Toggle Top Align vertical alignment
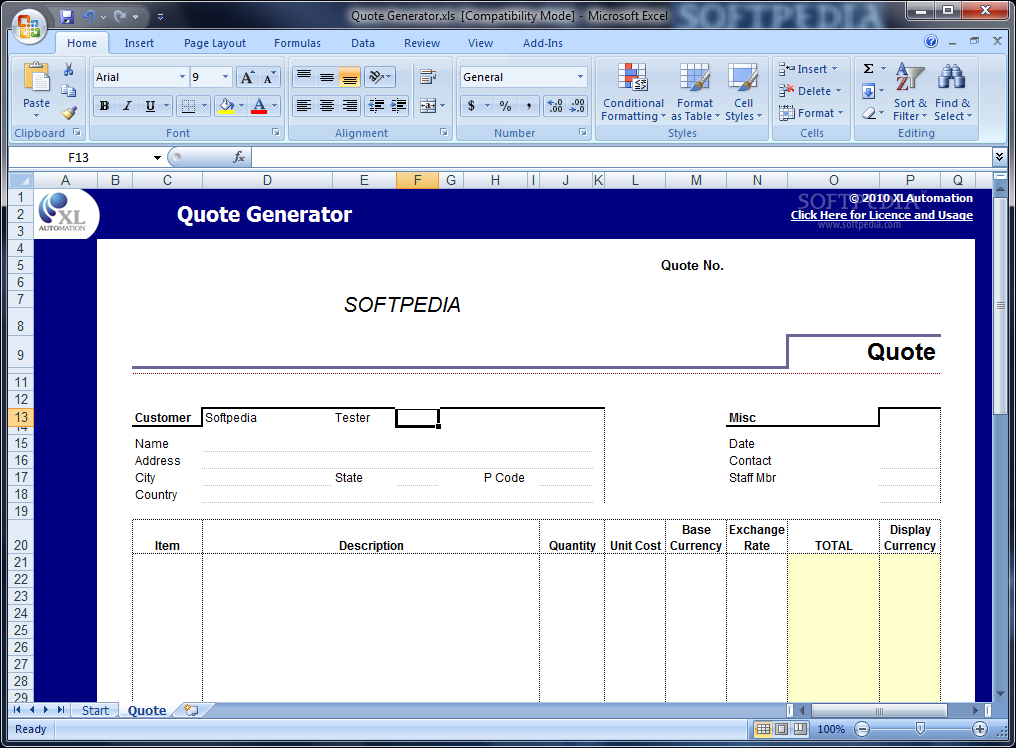This screenshot has height=748, width=1016. [x=303, y=77]
